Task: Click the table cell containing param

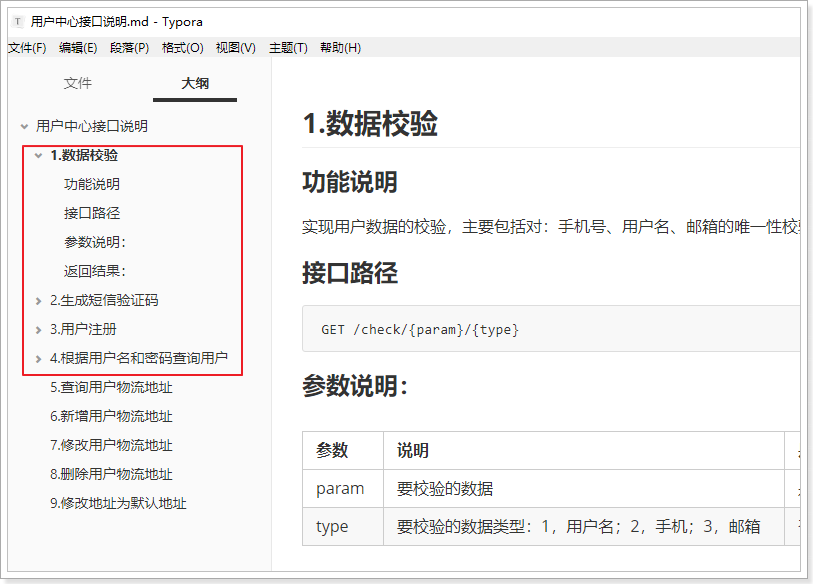Action: pos(340,489)
